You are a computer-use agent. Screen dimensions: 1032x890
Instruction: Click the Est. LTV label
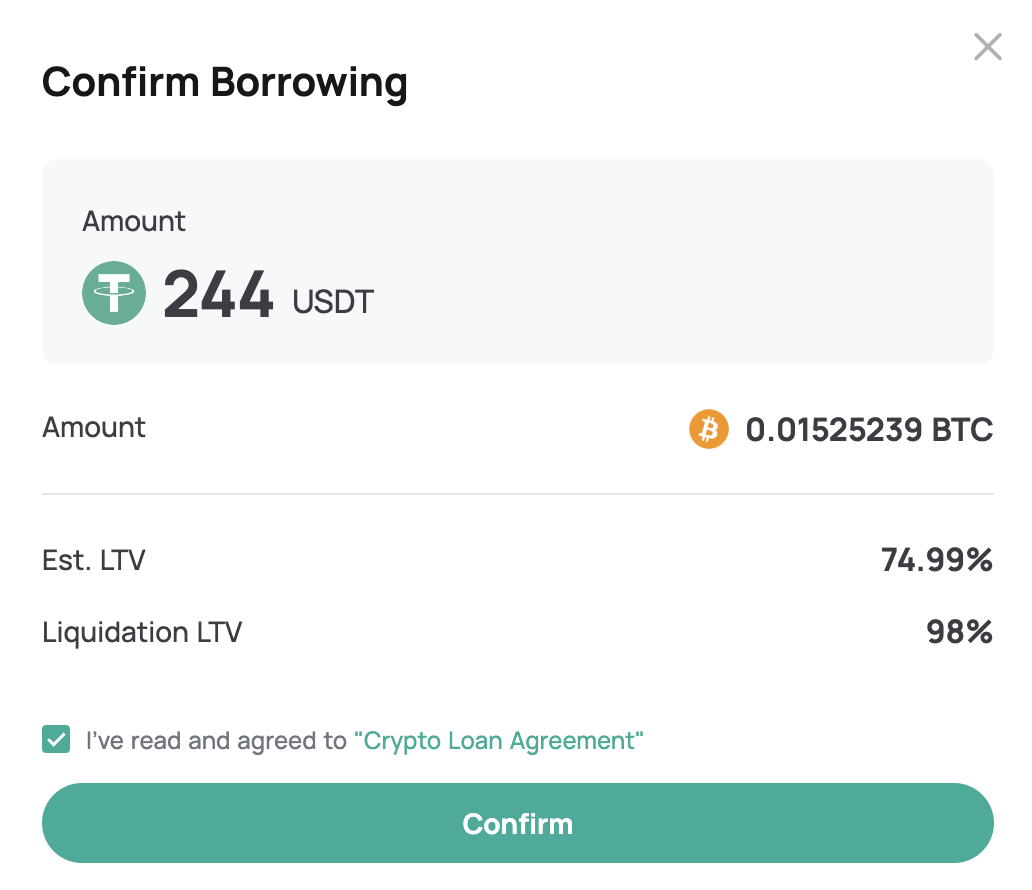point(93,560)
